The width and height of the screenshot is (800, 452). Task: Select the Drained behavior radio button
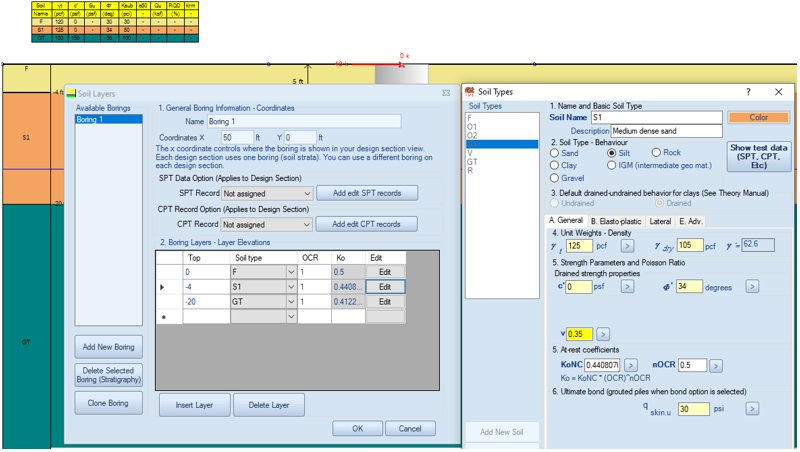pyautogui.click(x=659, y=203)
